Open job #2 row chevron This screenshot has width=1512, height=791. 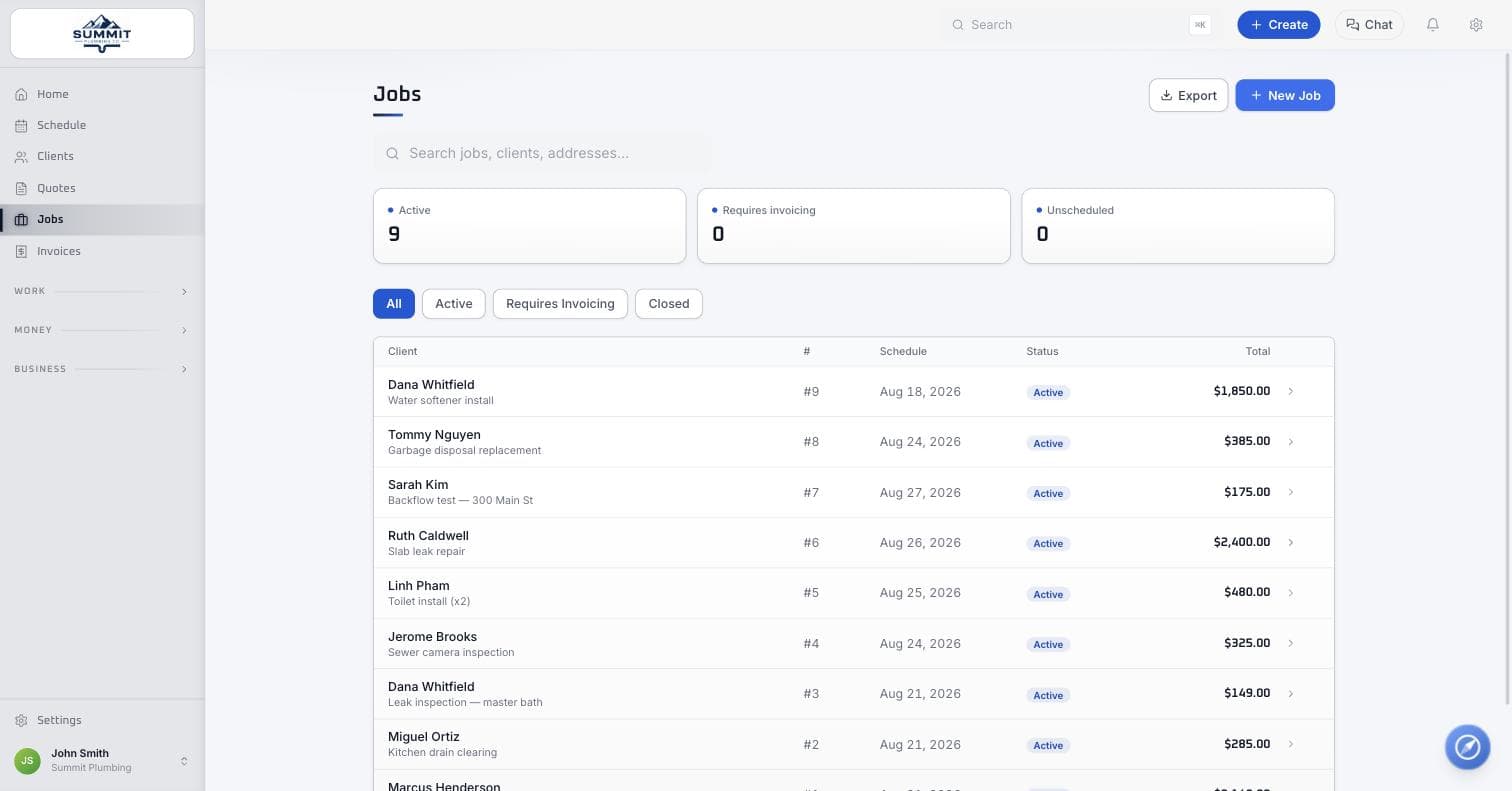tap(1291, 744)
